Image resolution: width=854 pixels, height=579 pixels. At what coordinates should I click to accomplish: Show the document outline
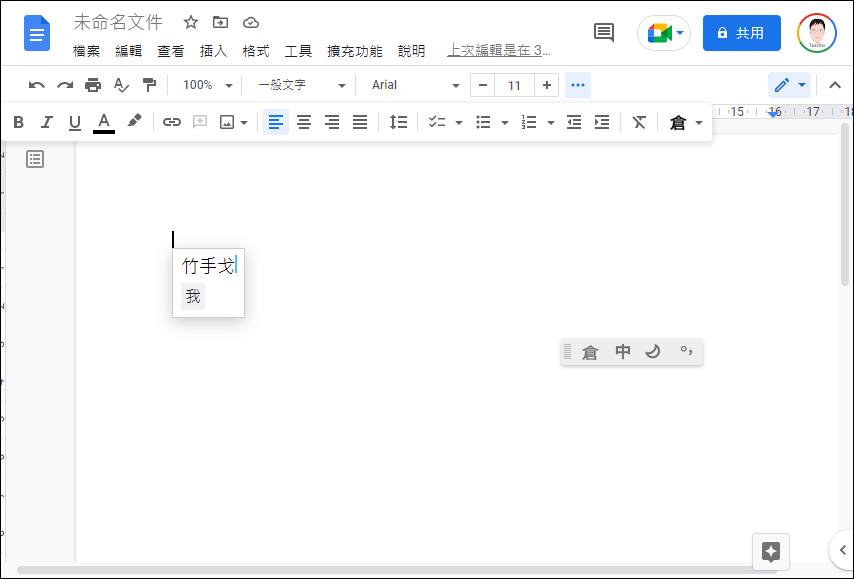[x=35, y=159]
